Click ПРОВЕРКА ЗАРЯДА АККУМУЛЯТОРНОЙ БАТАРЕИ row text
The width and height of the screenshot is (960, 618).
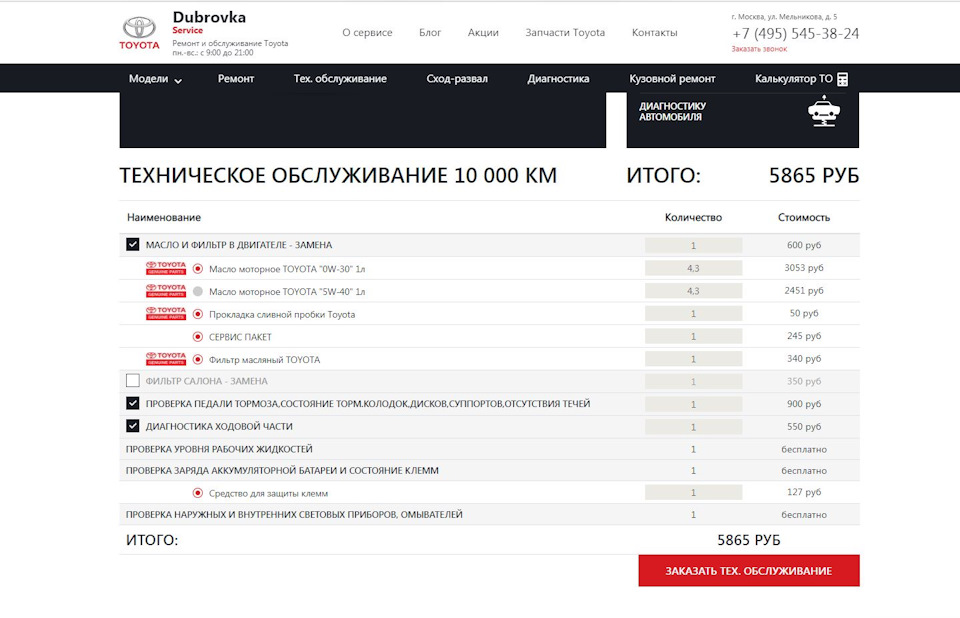coord(282,470)
